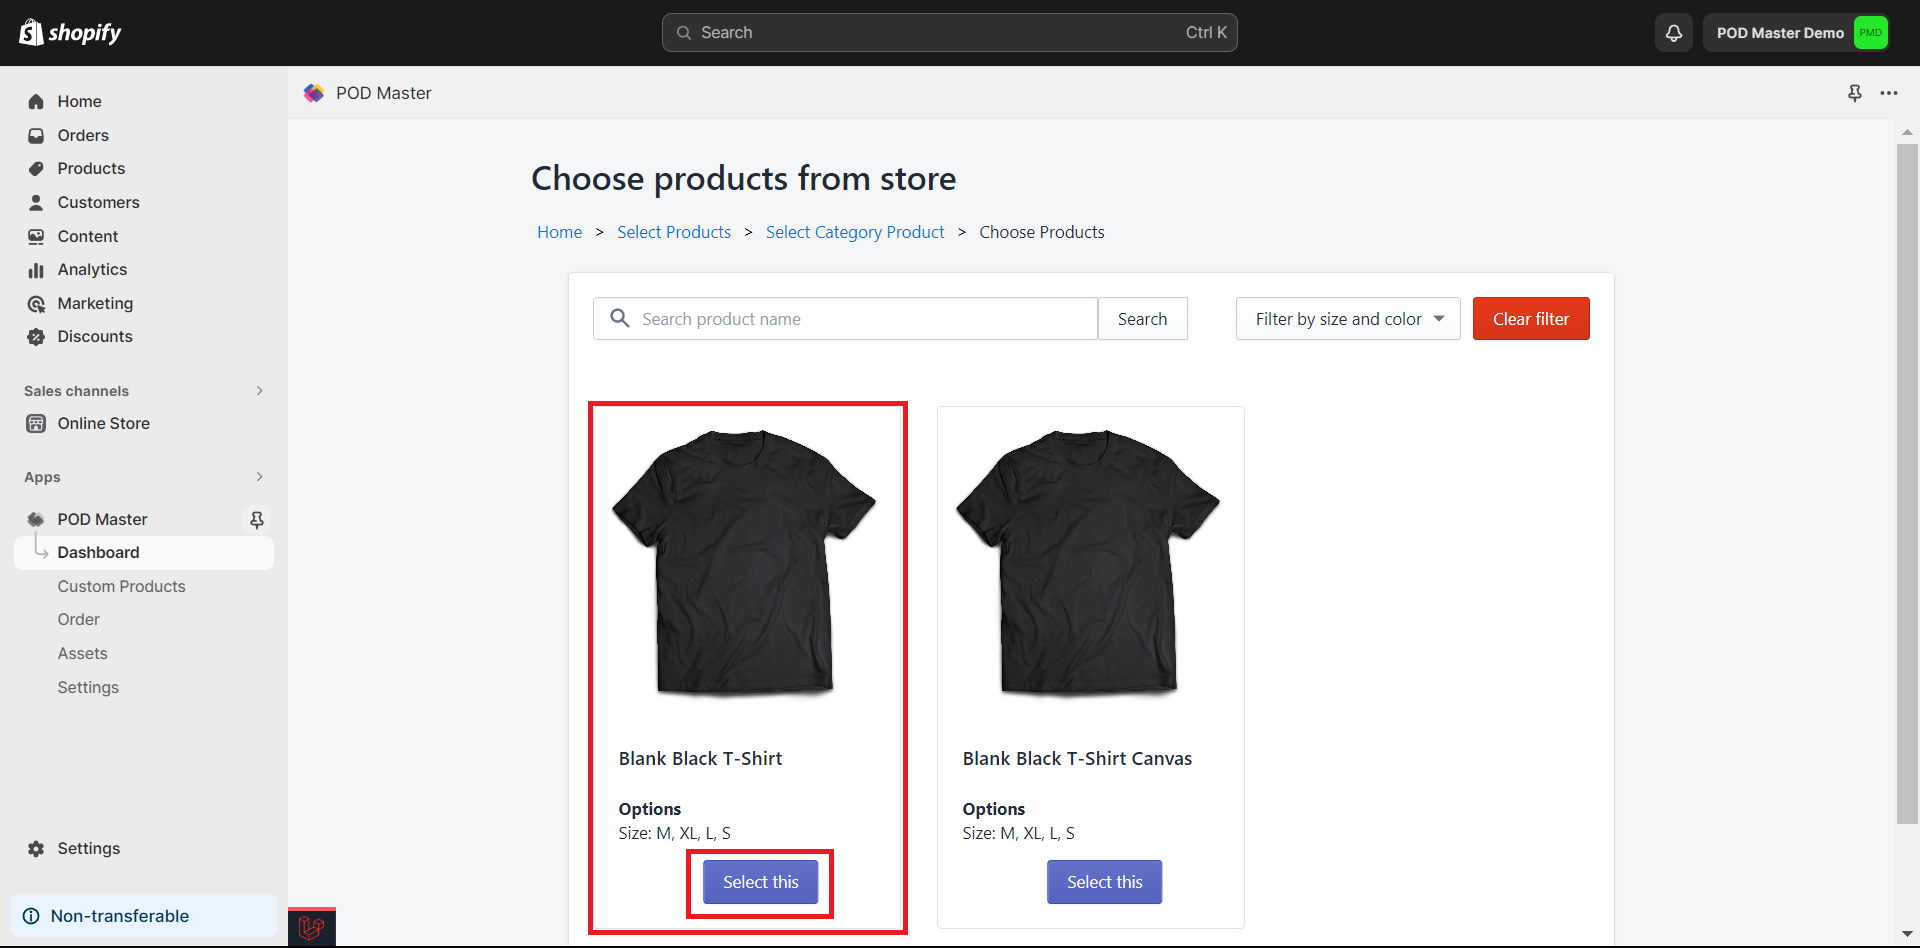1920x948 pixels.
Task: Click the Customers person icon
Action: coord(36,202)
